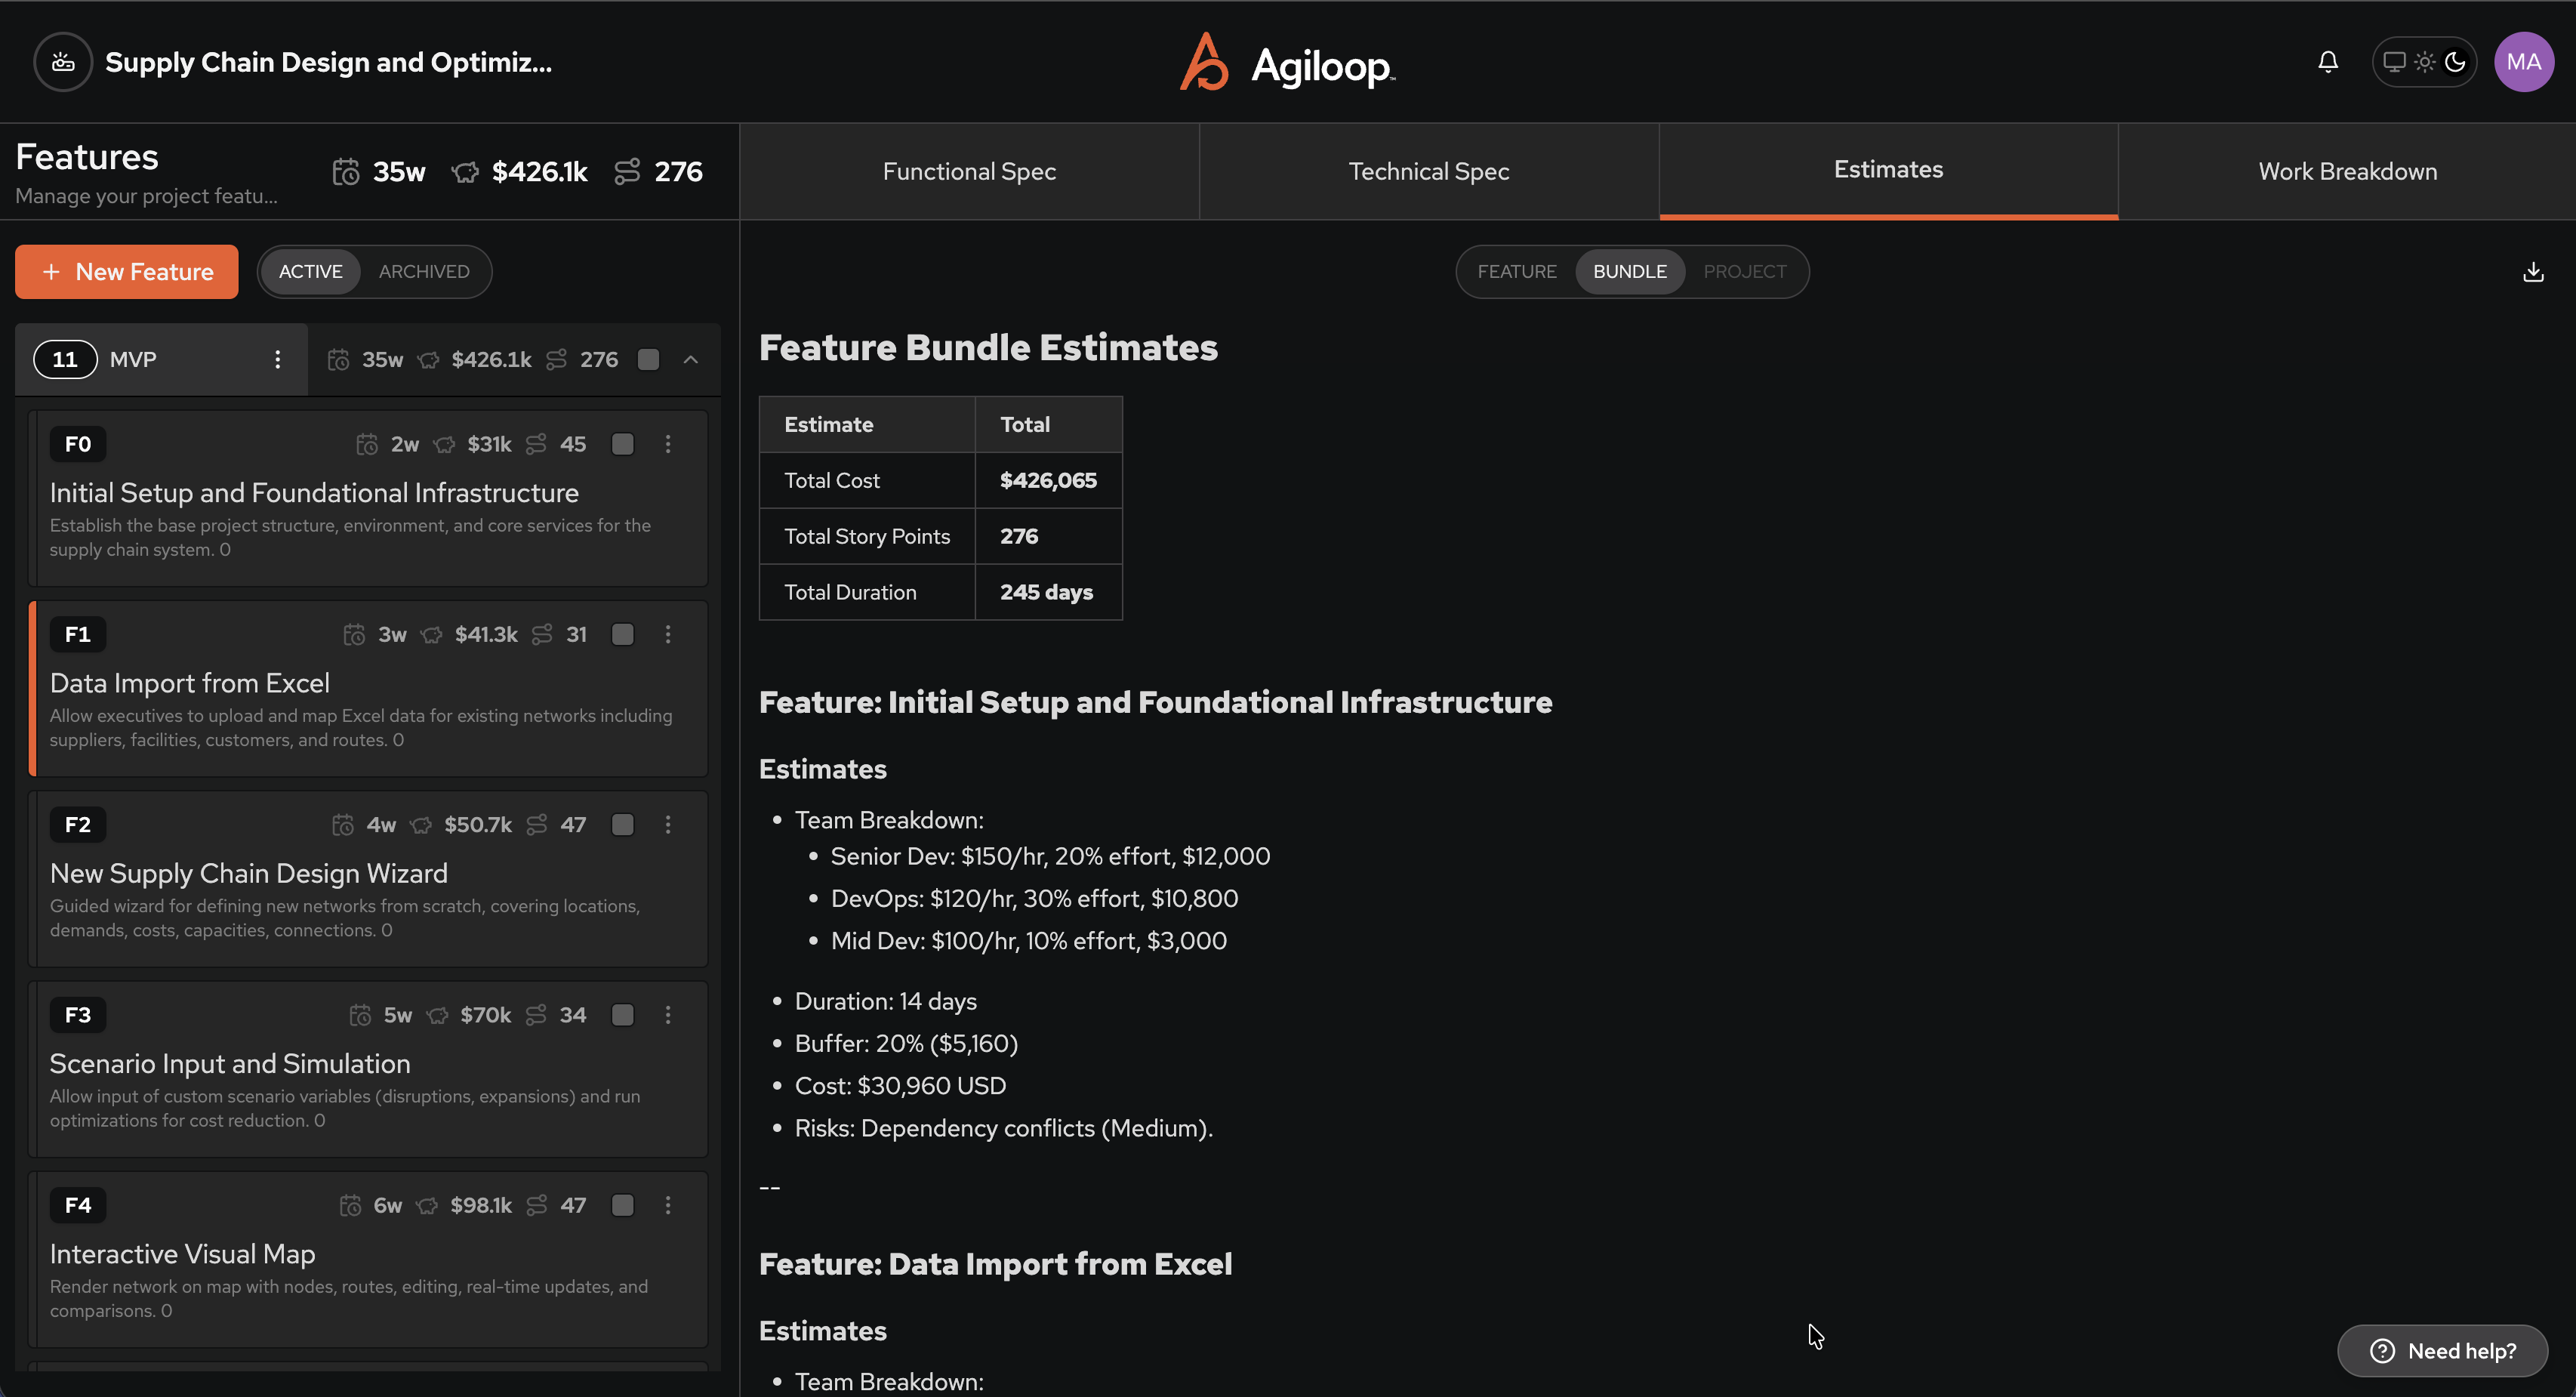Check the F0 feature checkbox
This screenshot has height=1397, width=2576.
pyautogui.click(x=622, y=444)
